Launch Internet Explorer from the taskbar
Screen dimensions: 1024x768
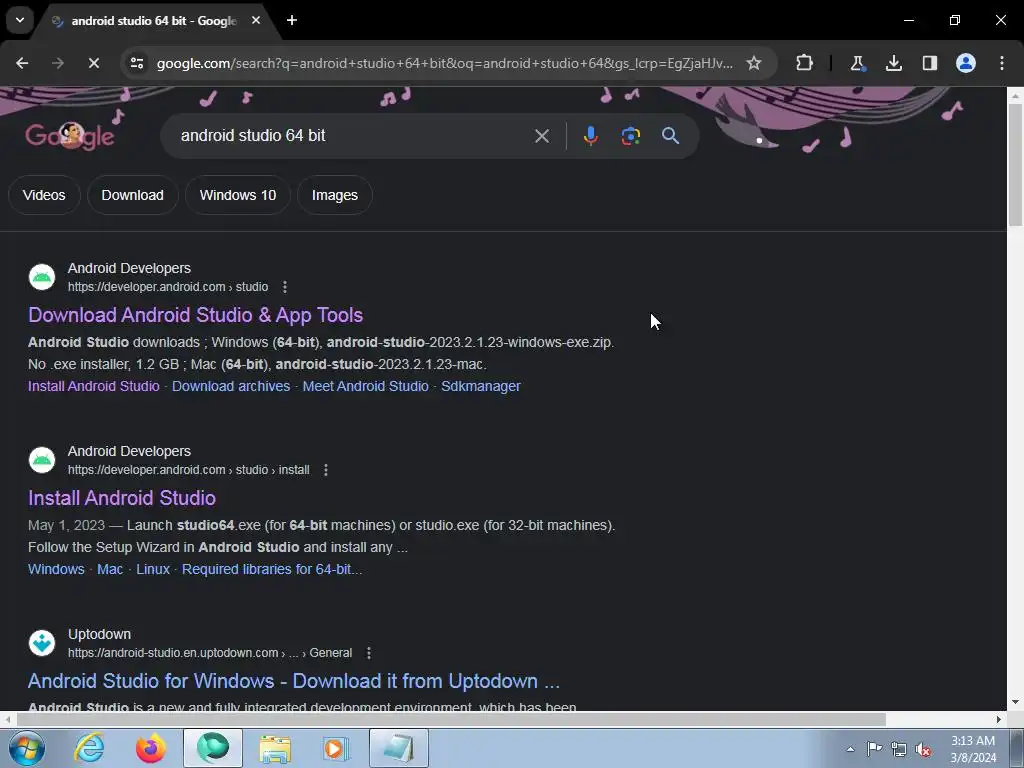pyautogui.click(x=89, y=748)
